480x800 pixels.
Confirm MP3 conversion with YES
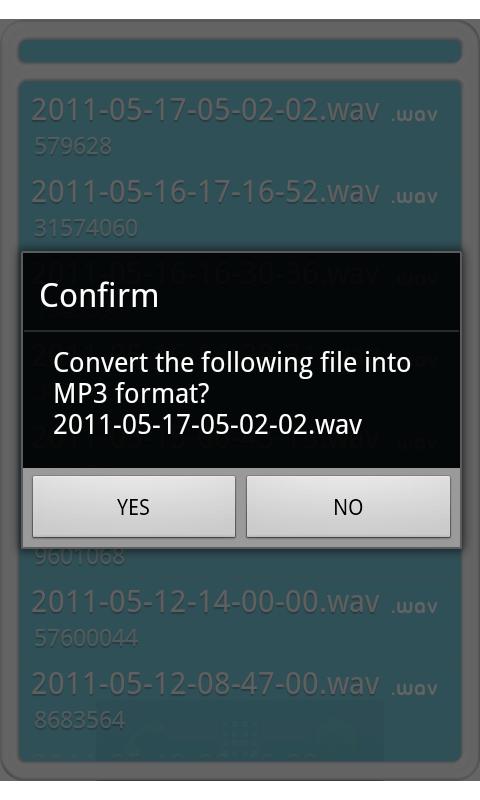pos(134,507)
